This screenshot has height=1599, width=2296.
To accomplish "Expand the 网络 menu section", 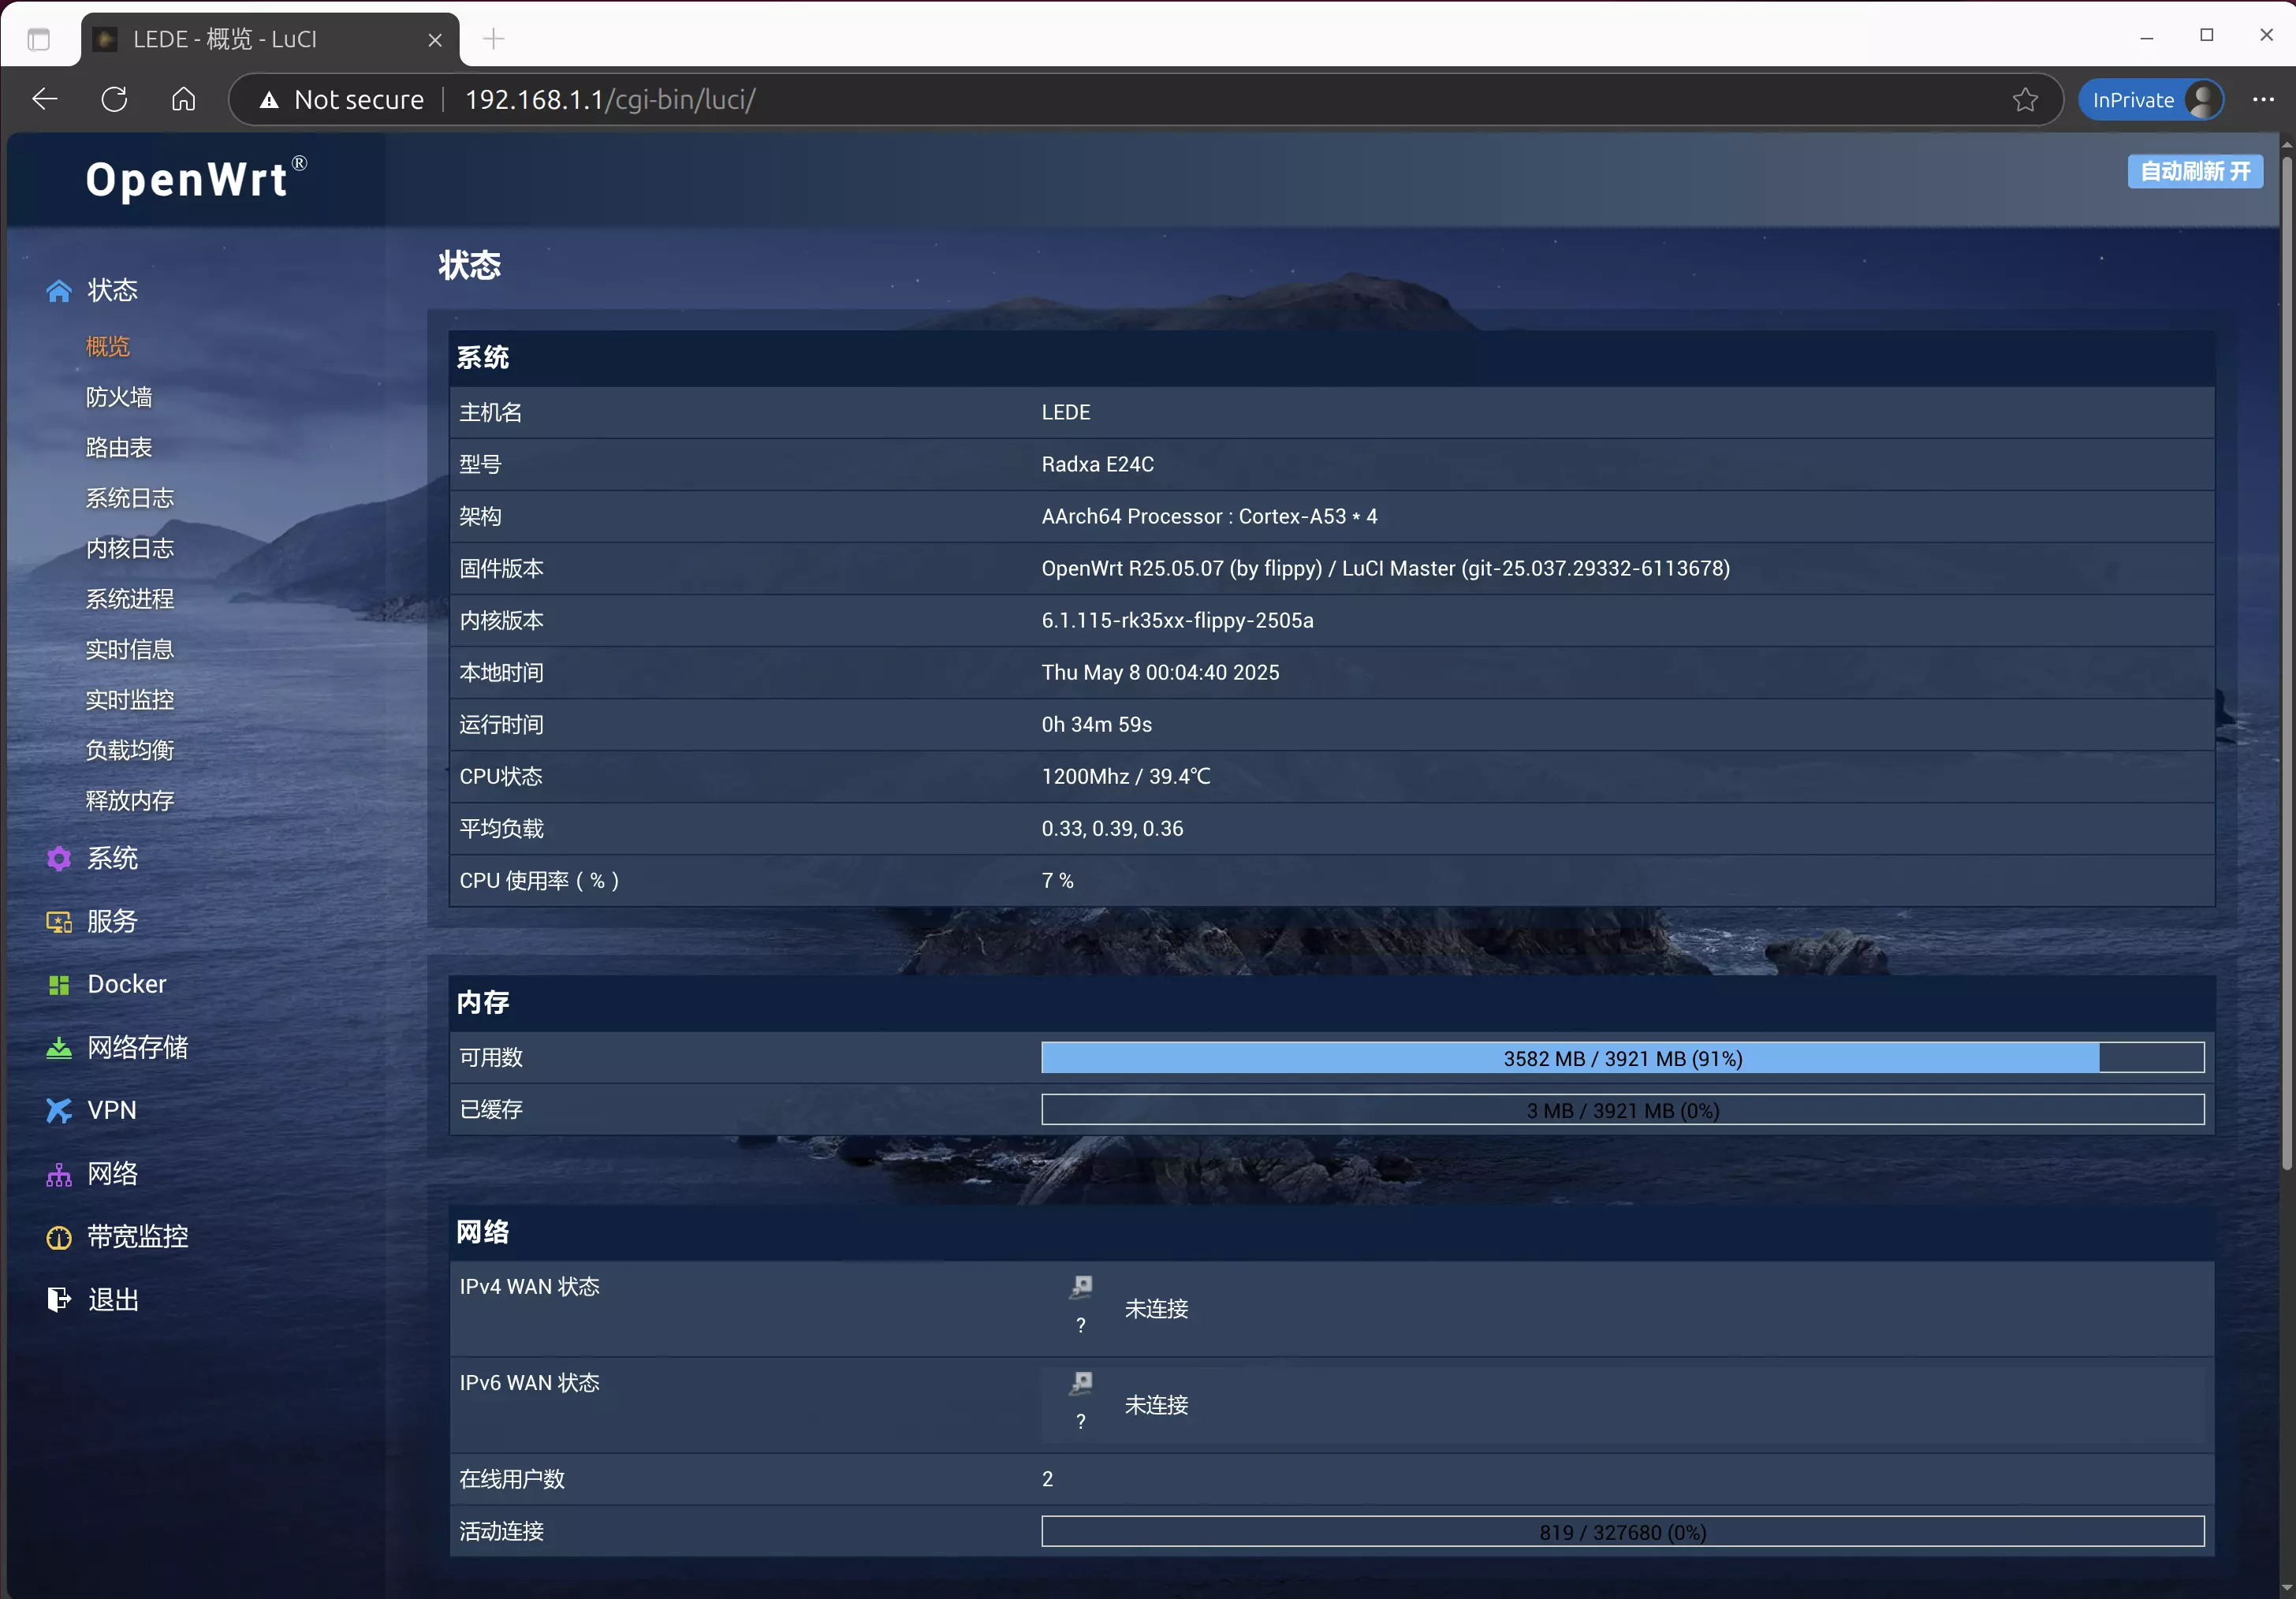I will coord(112,1175).
